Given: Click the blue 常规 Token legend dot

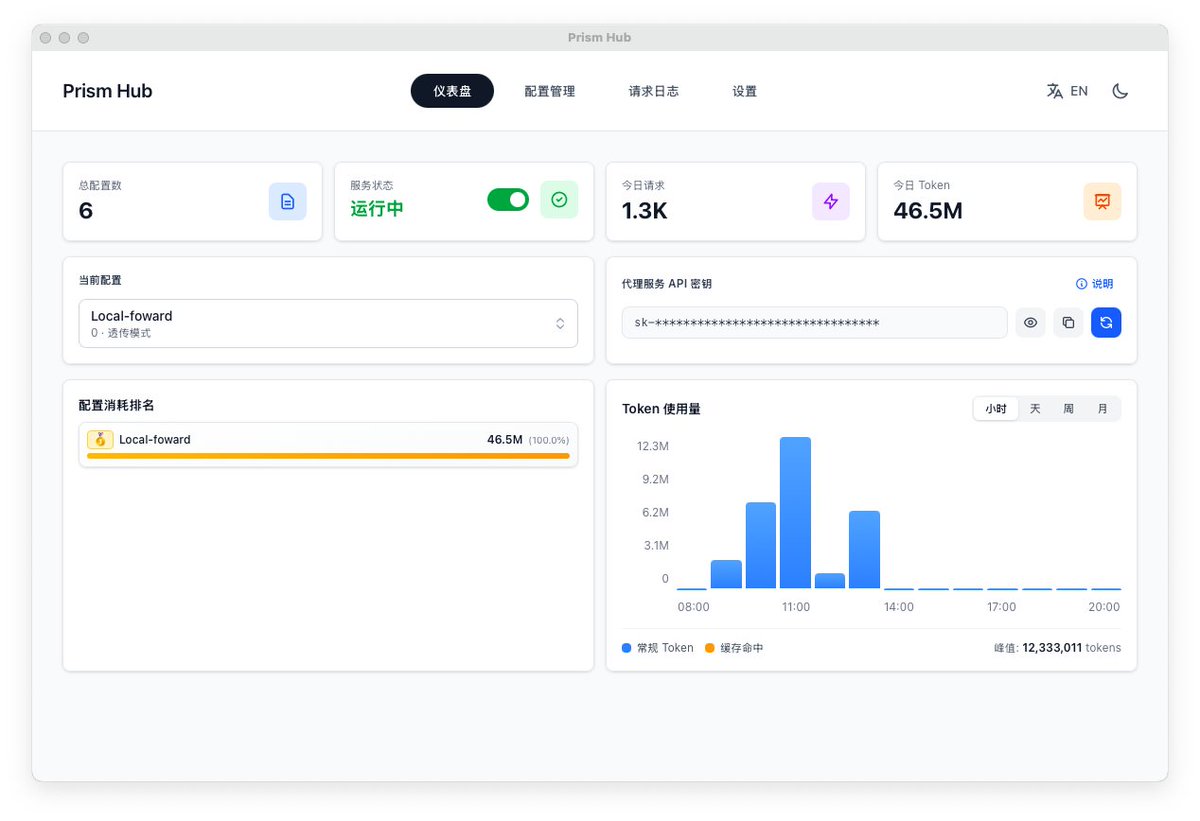Looking at the screenshot, I should point(627,648).
